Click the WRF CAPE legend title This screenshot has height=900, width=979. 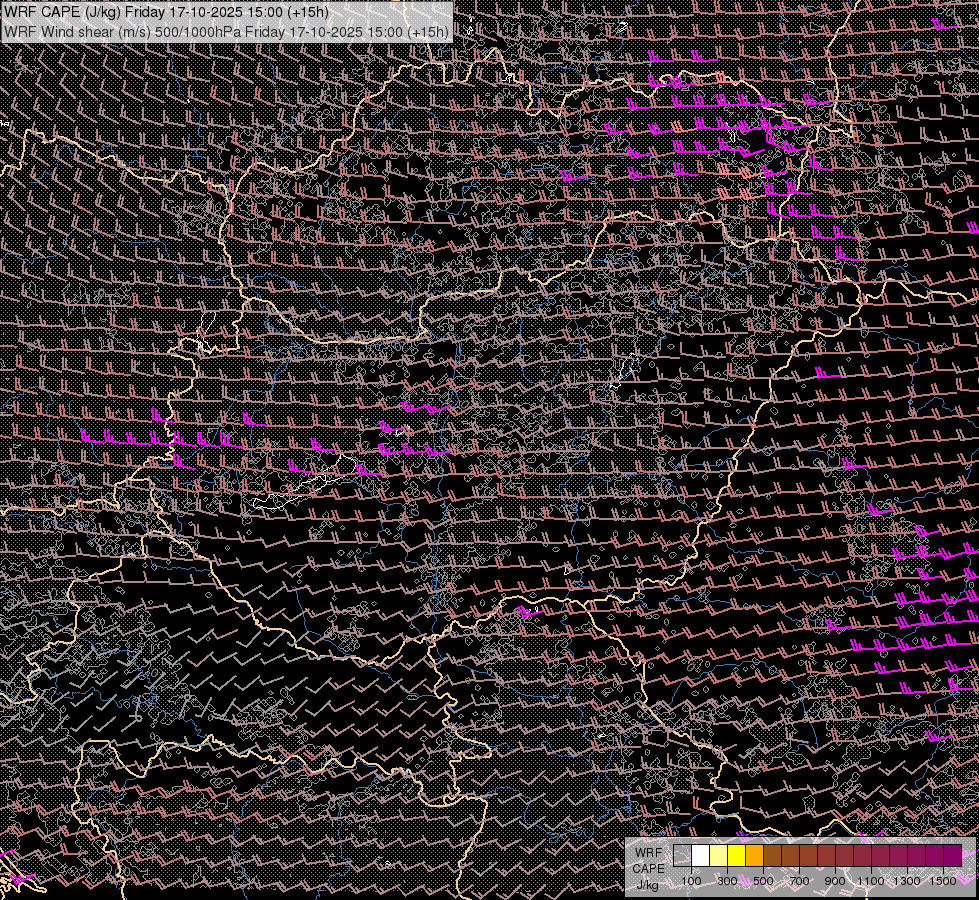coord(648,861)
